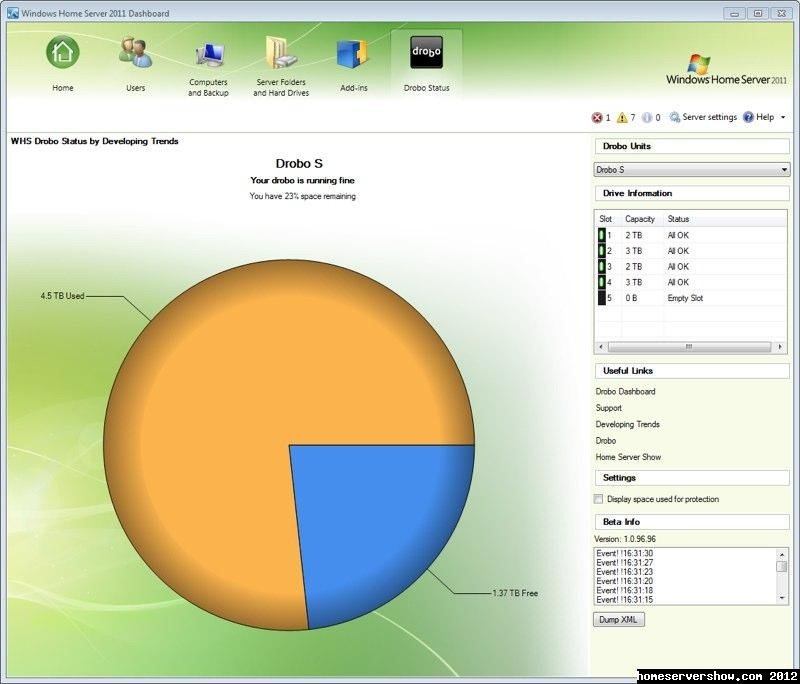Open the Support link
This screenshot has height=684, width=800.
click(x=609, y=408)
